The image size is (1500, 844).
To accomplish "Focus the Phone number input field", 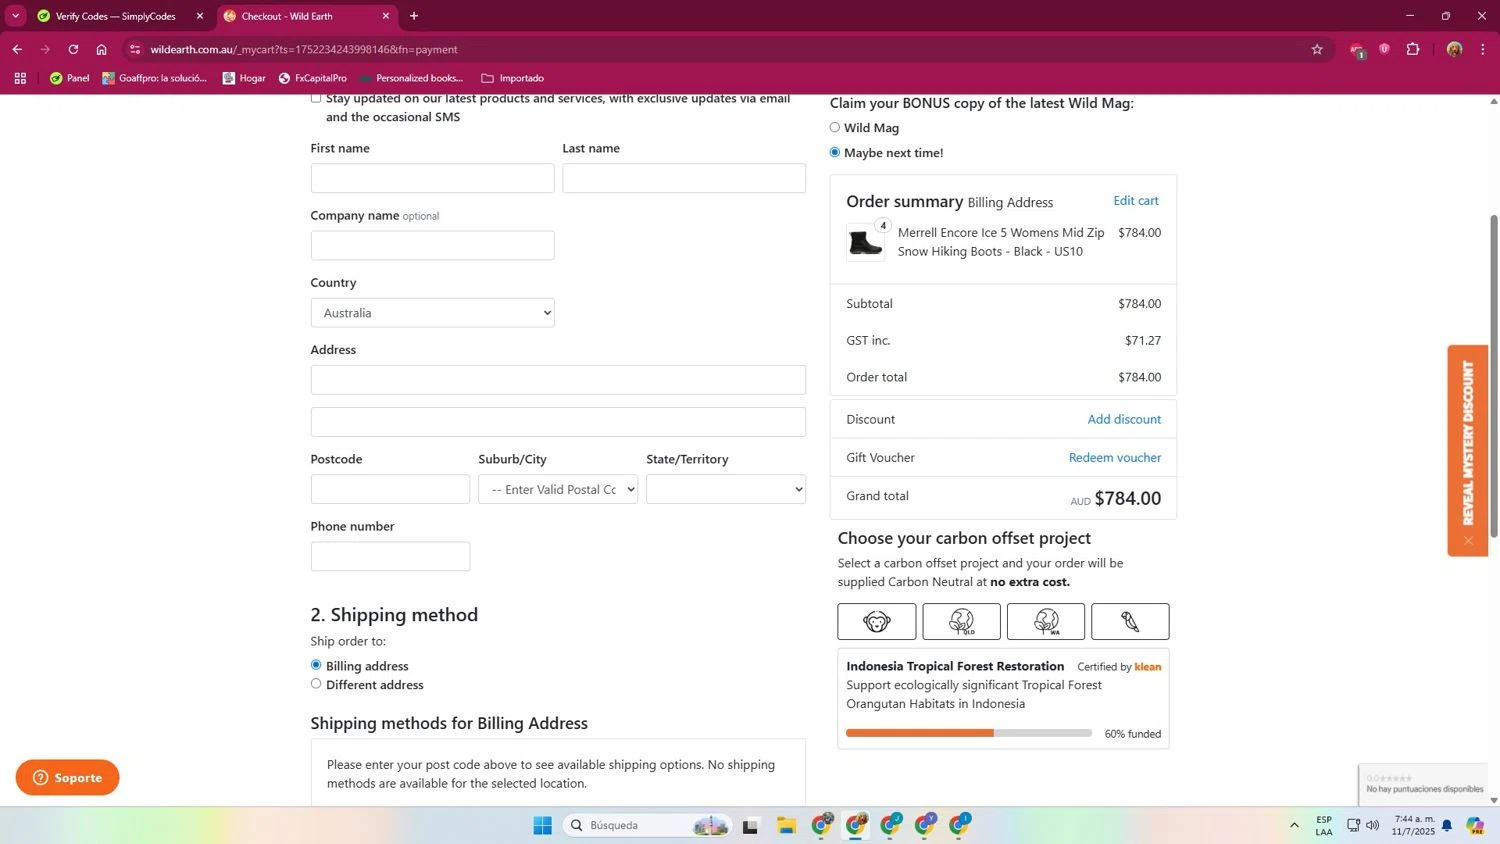I will tap(390, 556).
